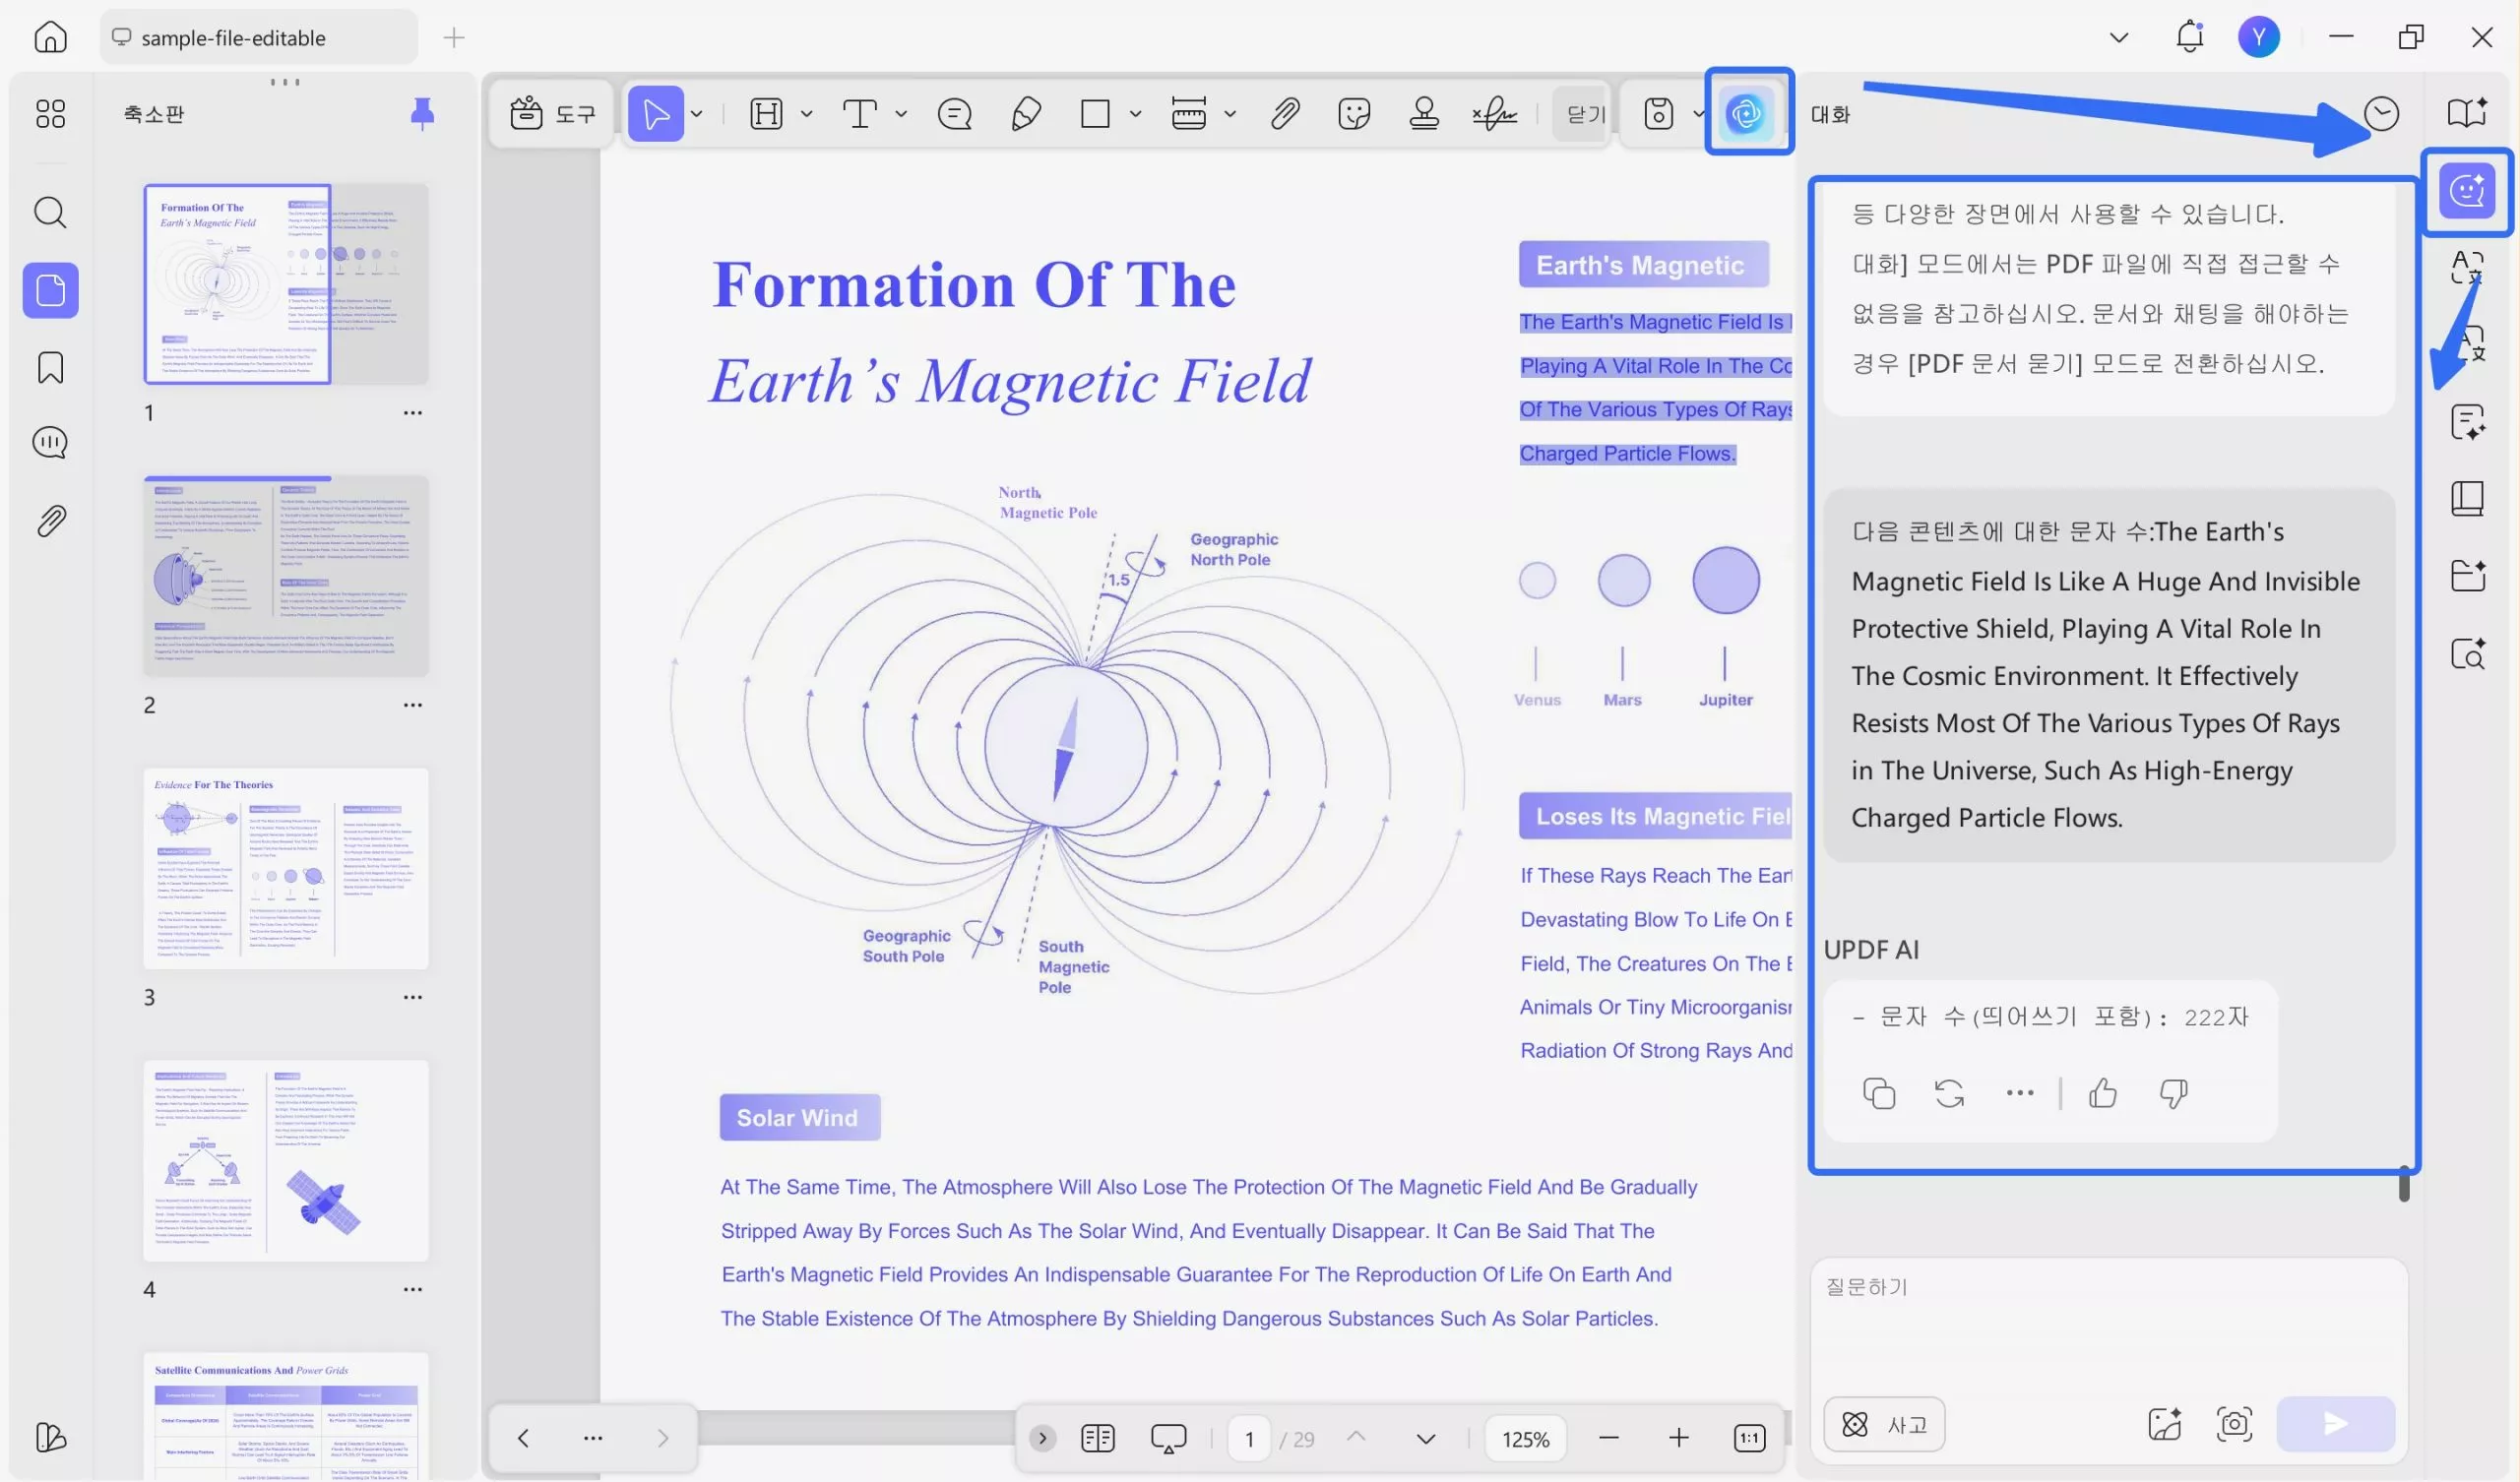Select the sticky note comment tool

coord(954,114)
